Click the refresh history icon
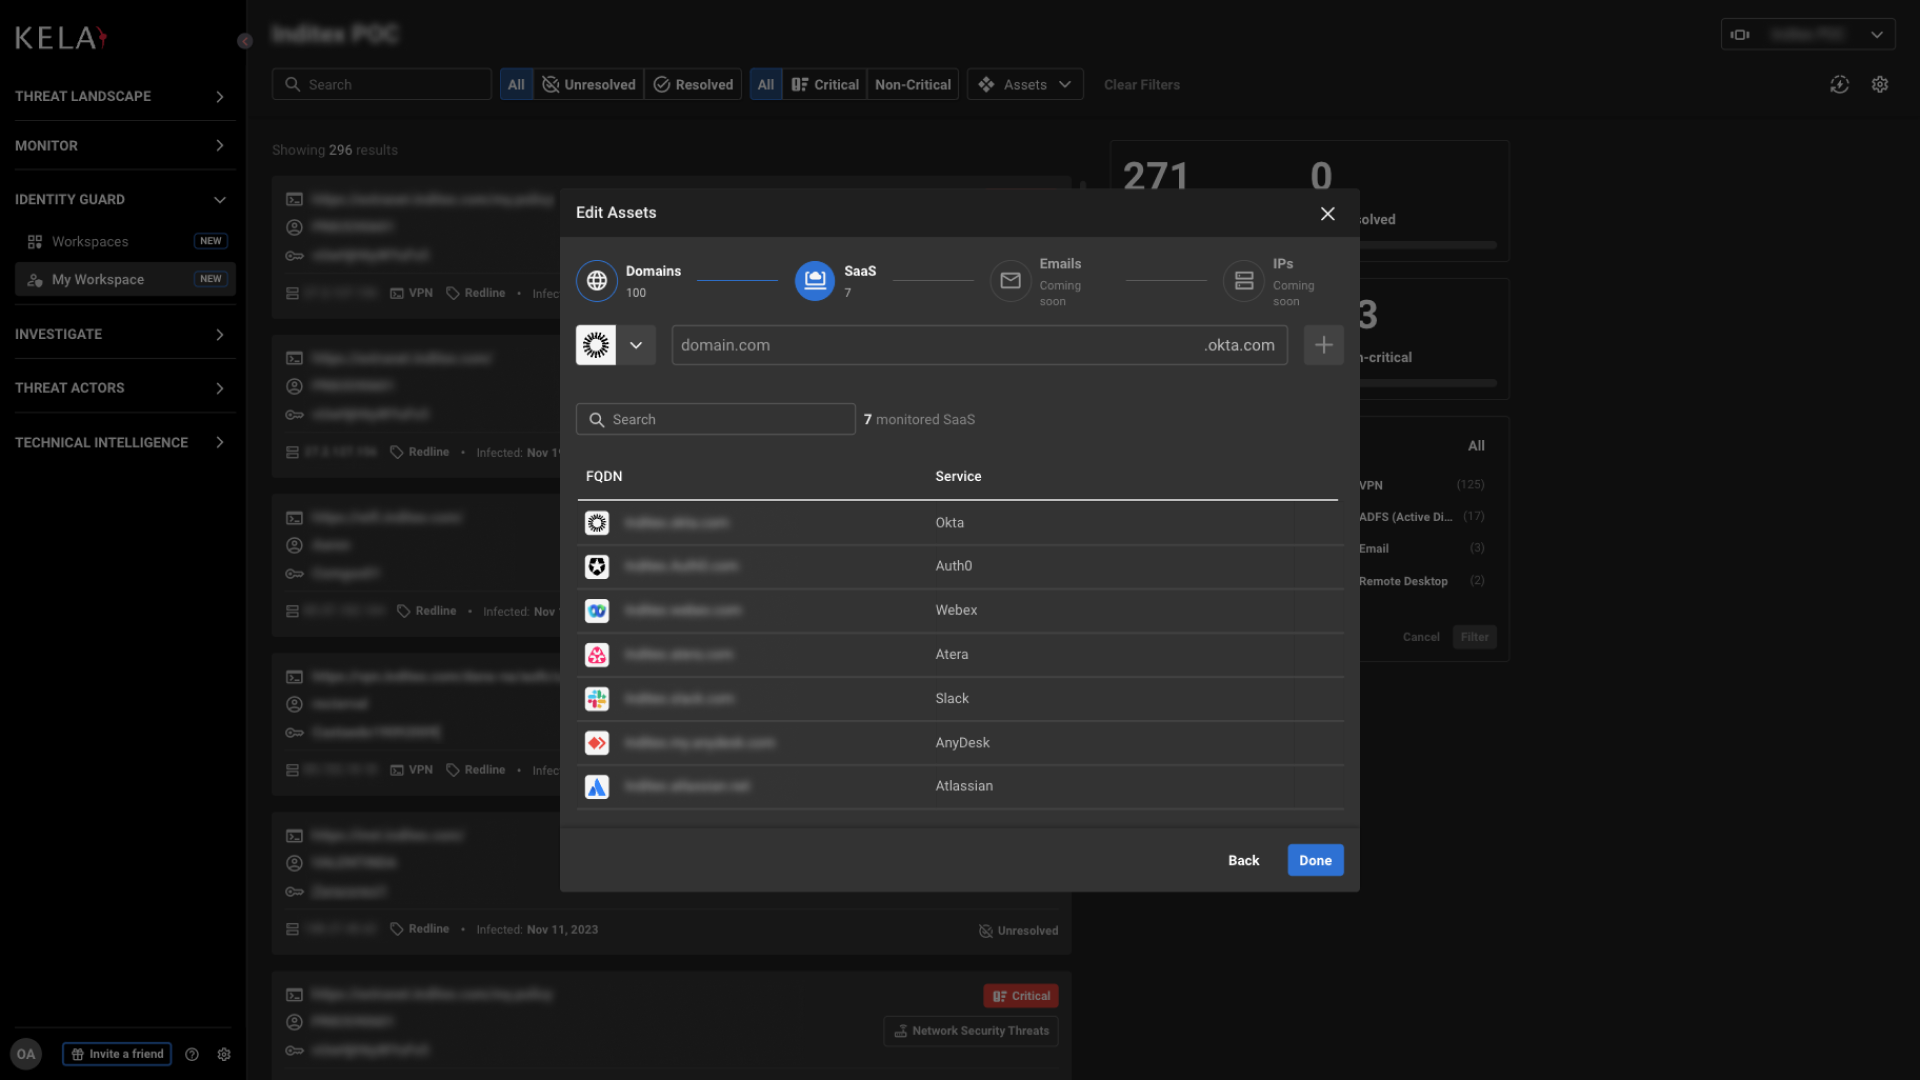 1840,85
